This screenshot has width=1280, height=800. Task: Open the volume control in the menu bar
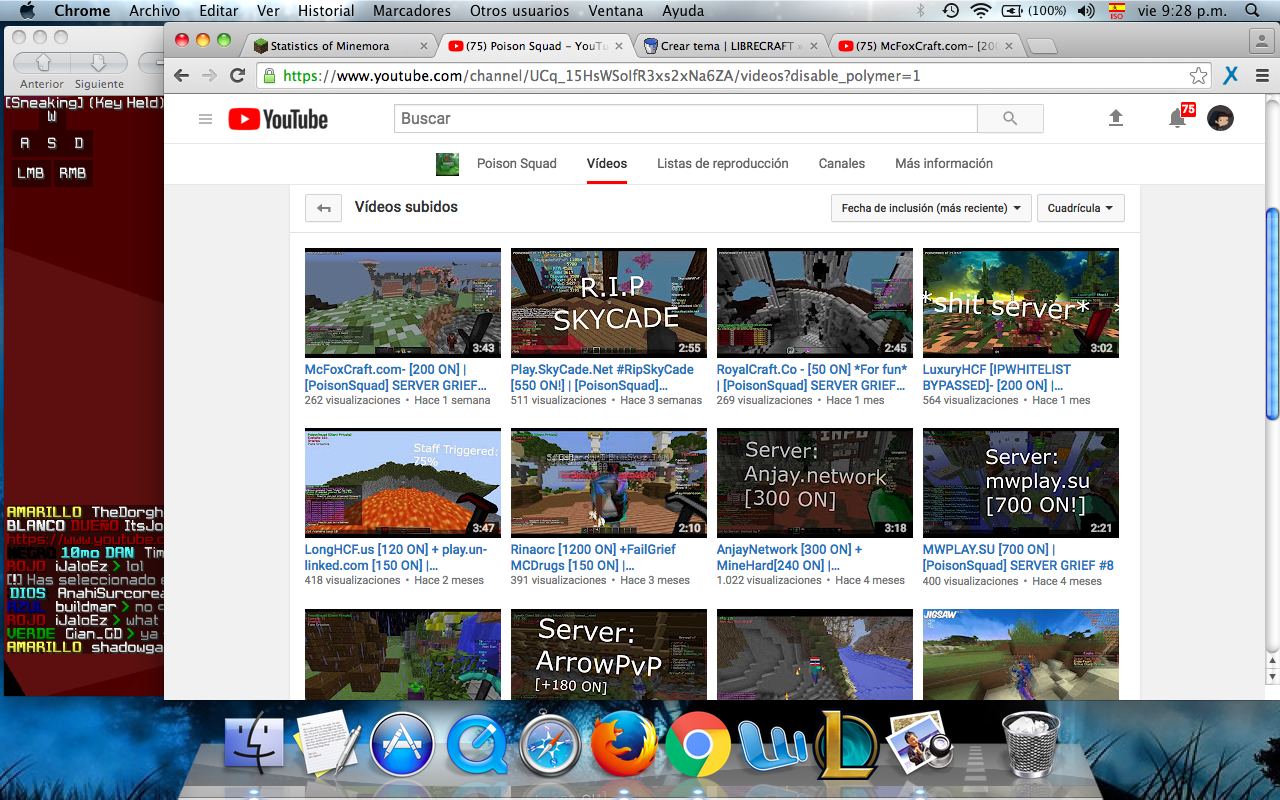1086,11
